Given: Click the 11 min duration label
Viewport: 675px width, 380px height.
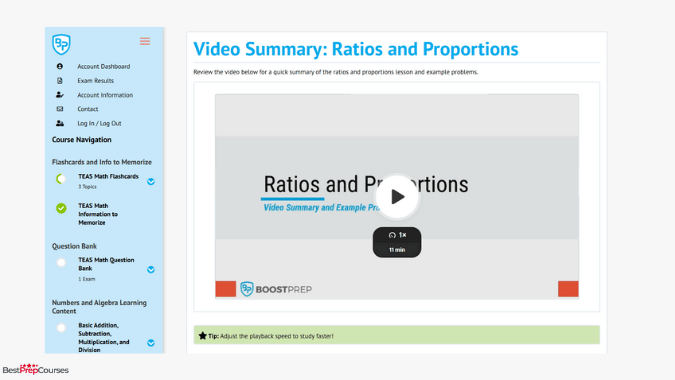Looking at the screenshot, I should 397,250.
